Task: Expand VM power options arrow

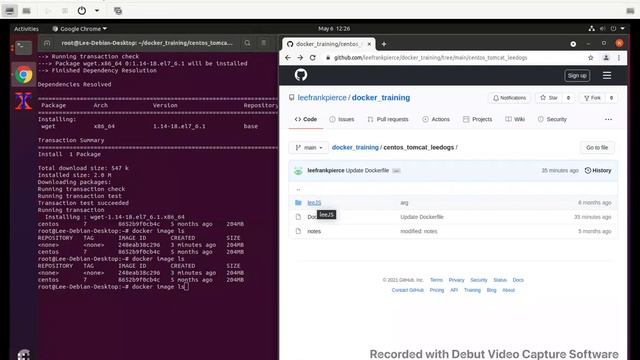Action: tap(97, 11)
